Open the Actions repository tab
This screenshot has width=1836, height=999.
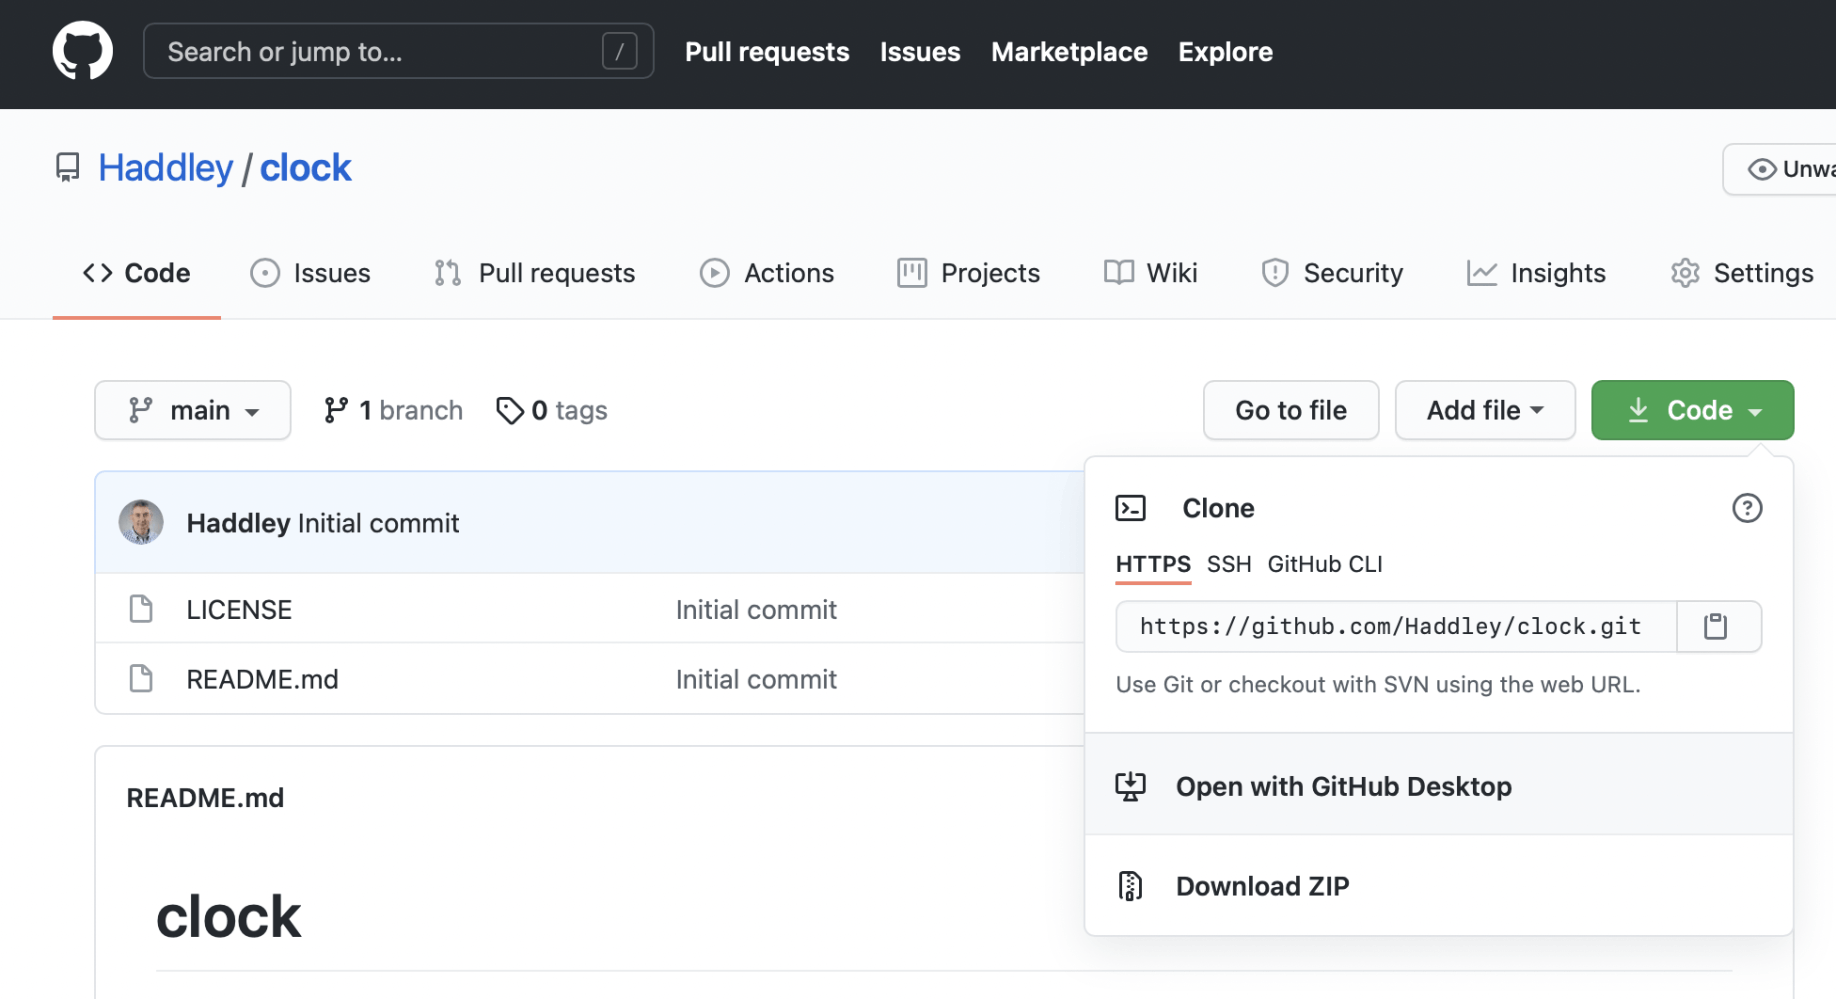767,273
